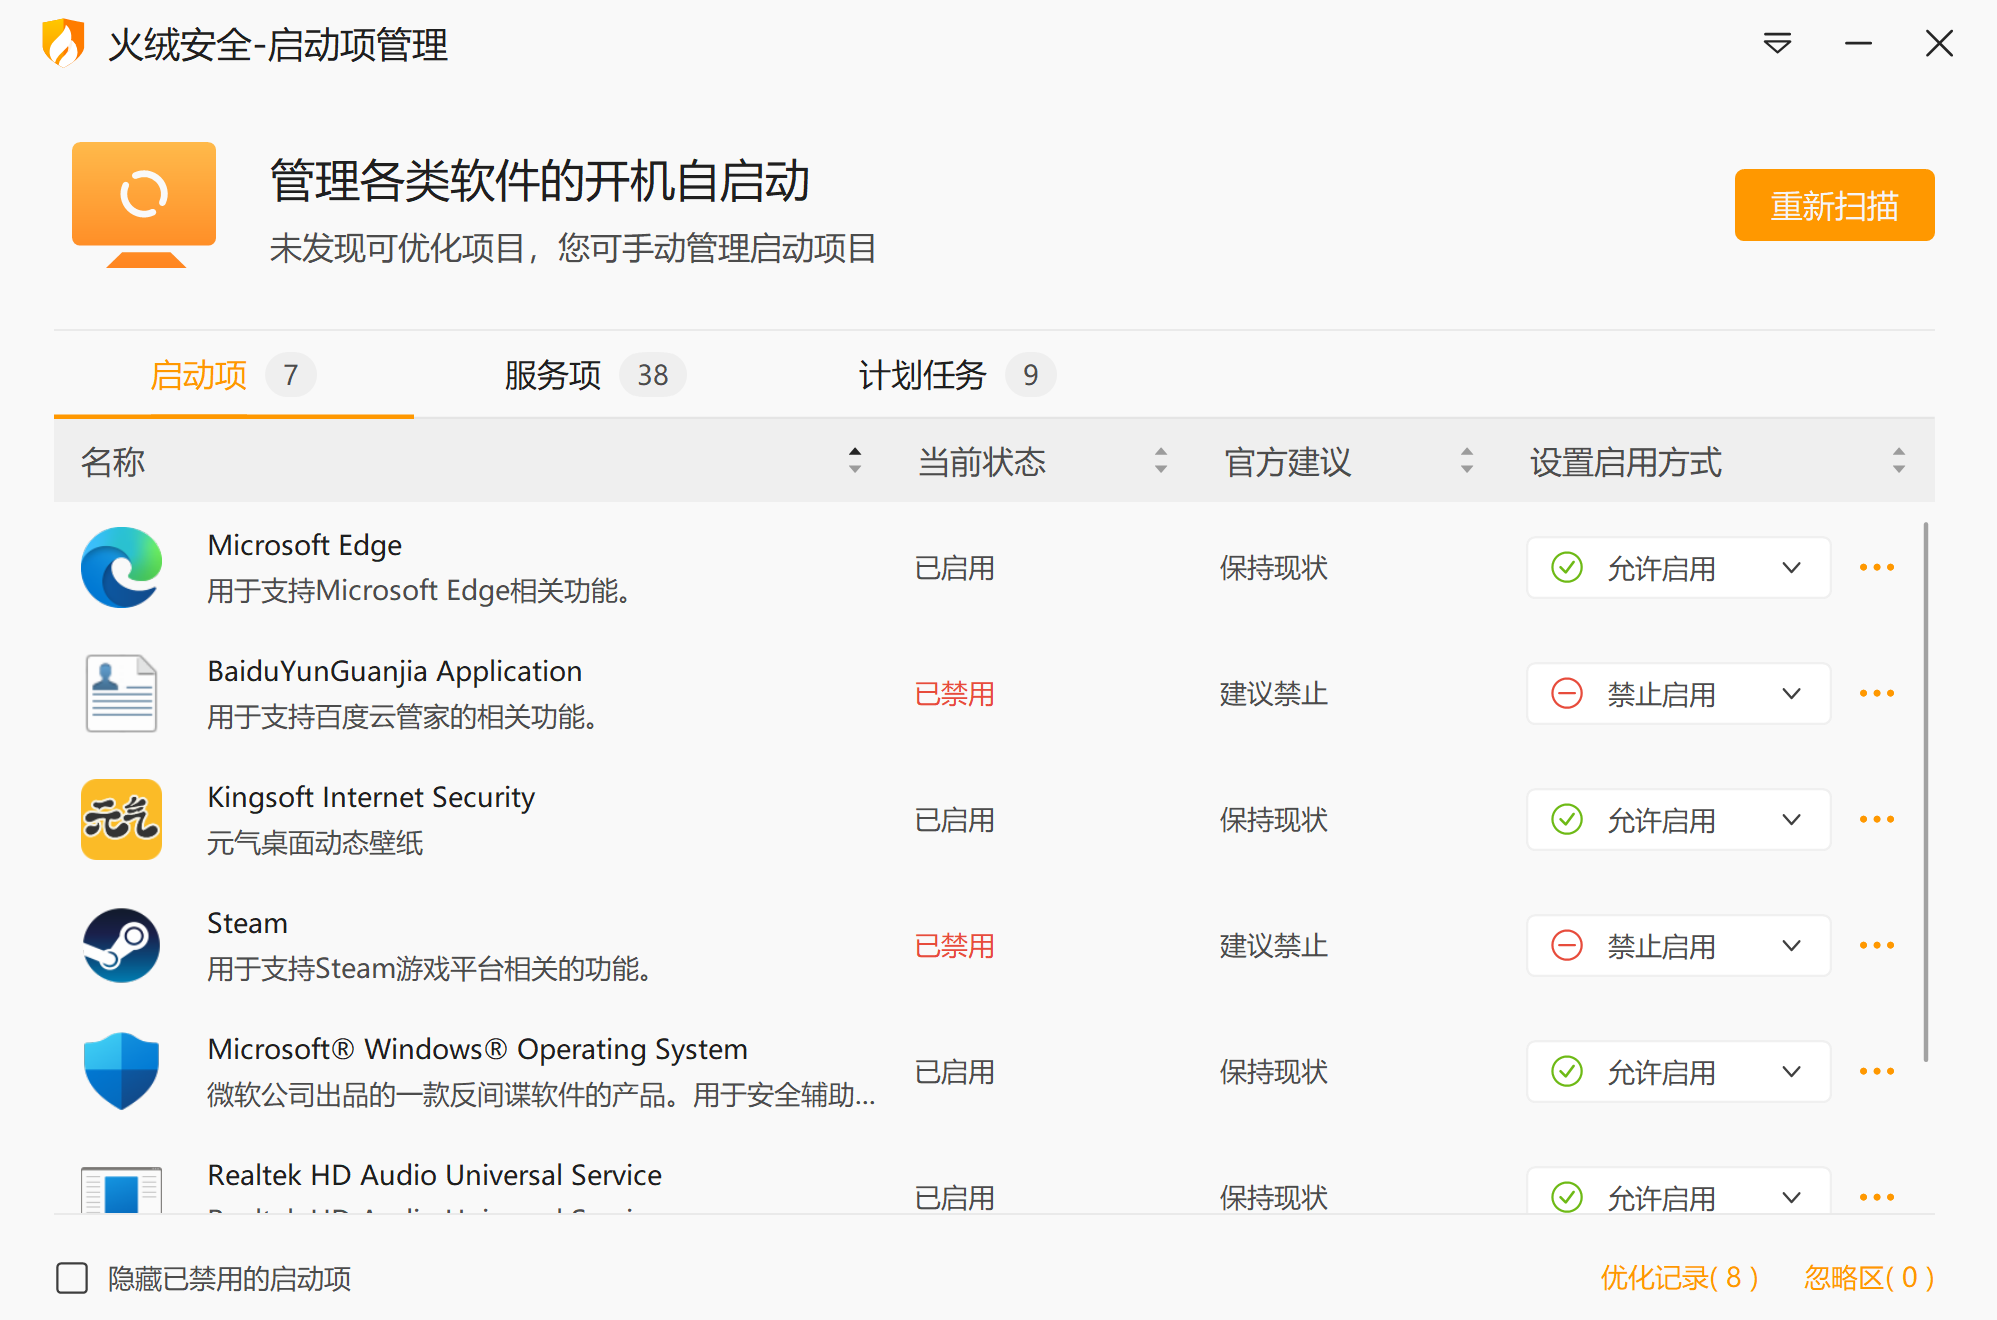This screenshot has width=1997, height=1320.
Task: Click the Steam logo icon
Action: tap(121, 945)
